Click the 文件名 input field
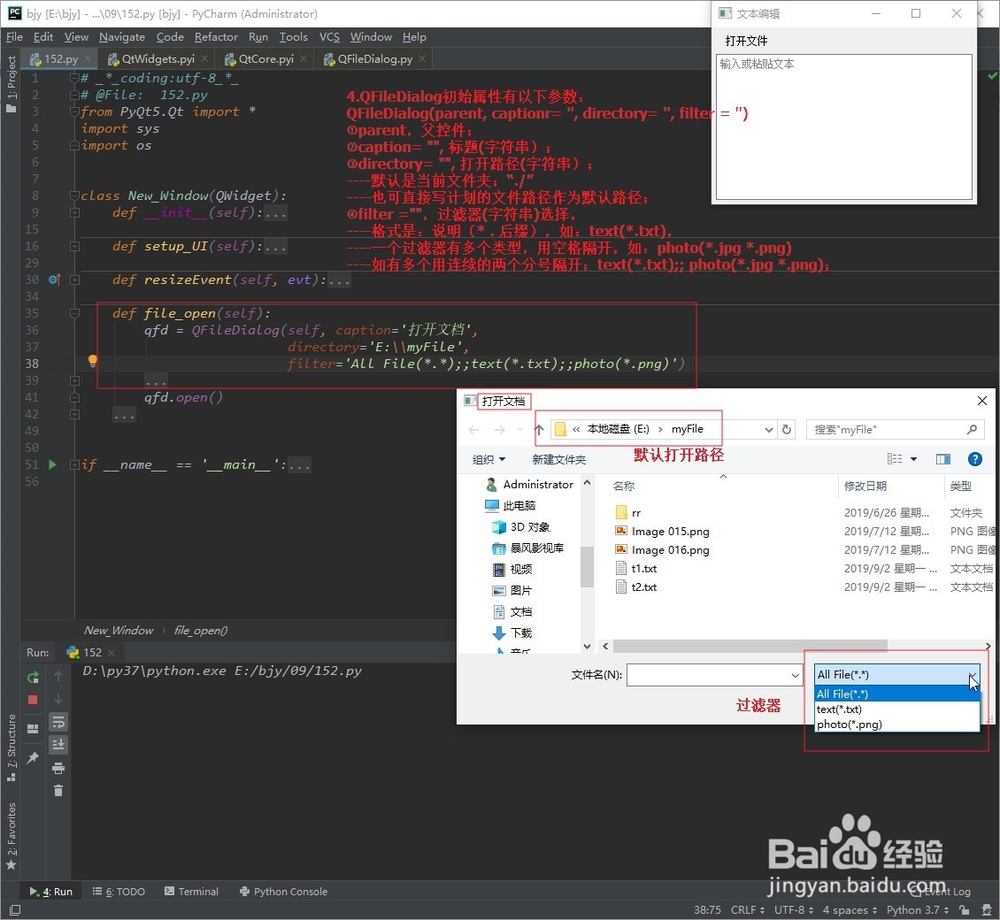The width and height of the screenshot is (1000, 920). click(x=707, y=675)
